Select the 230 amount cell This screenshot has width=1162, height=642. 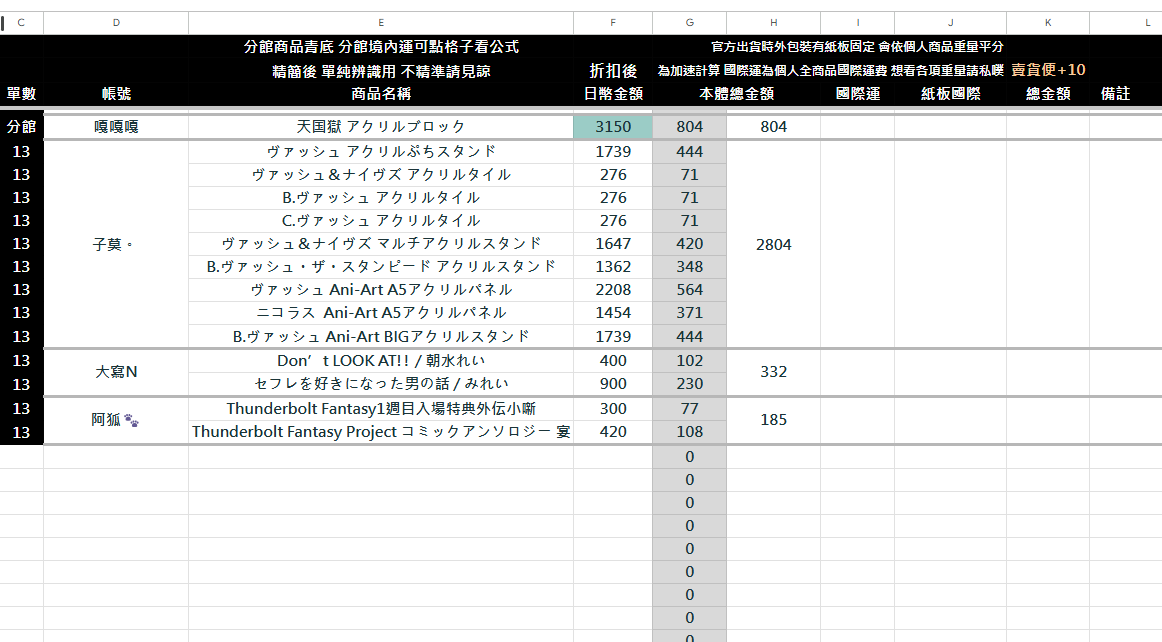click(x=689, y=383)
